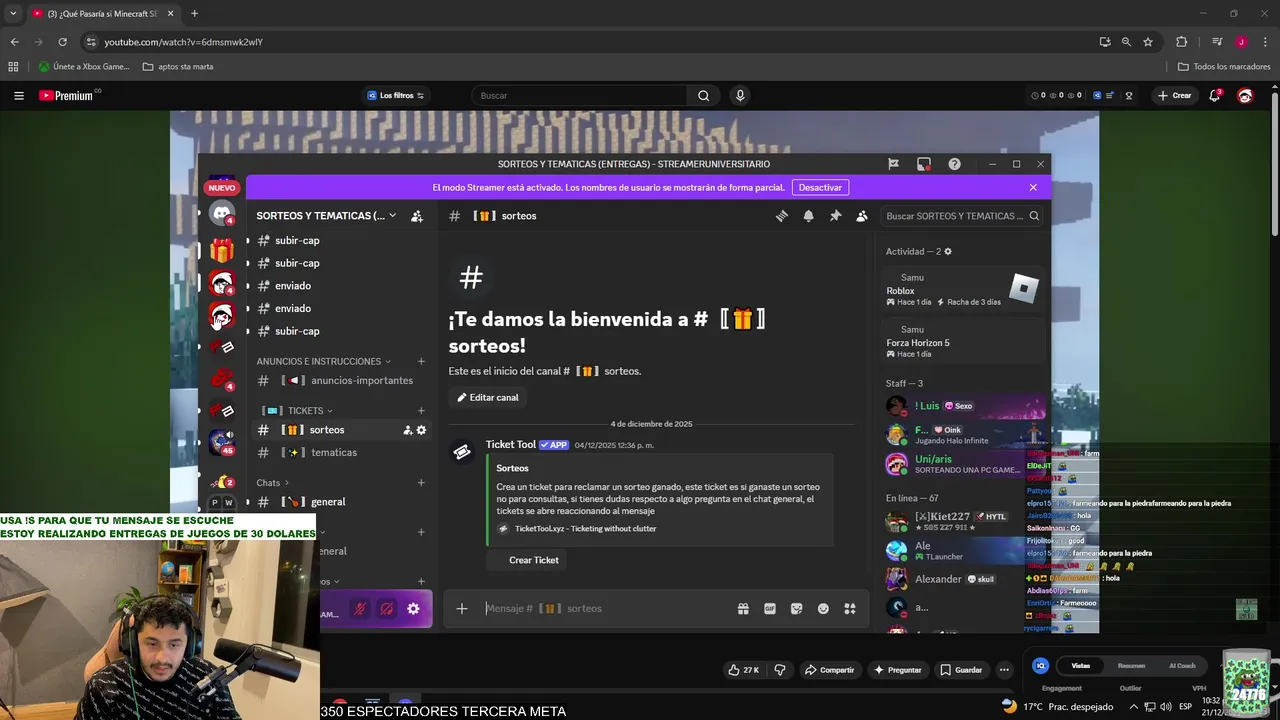This screenshot has width=1280, height=720.
Task: Open YouTube hamburger guide menu
Action: [x=19, y=96]
